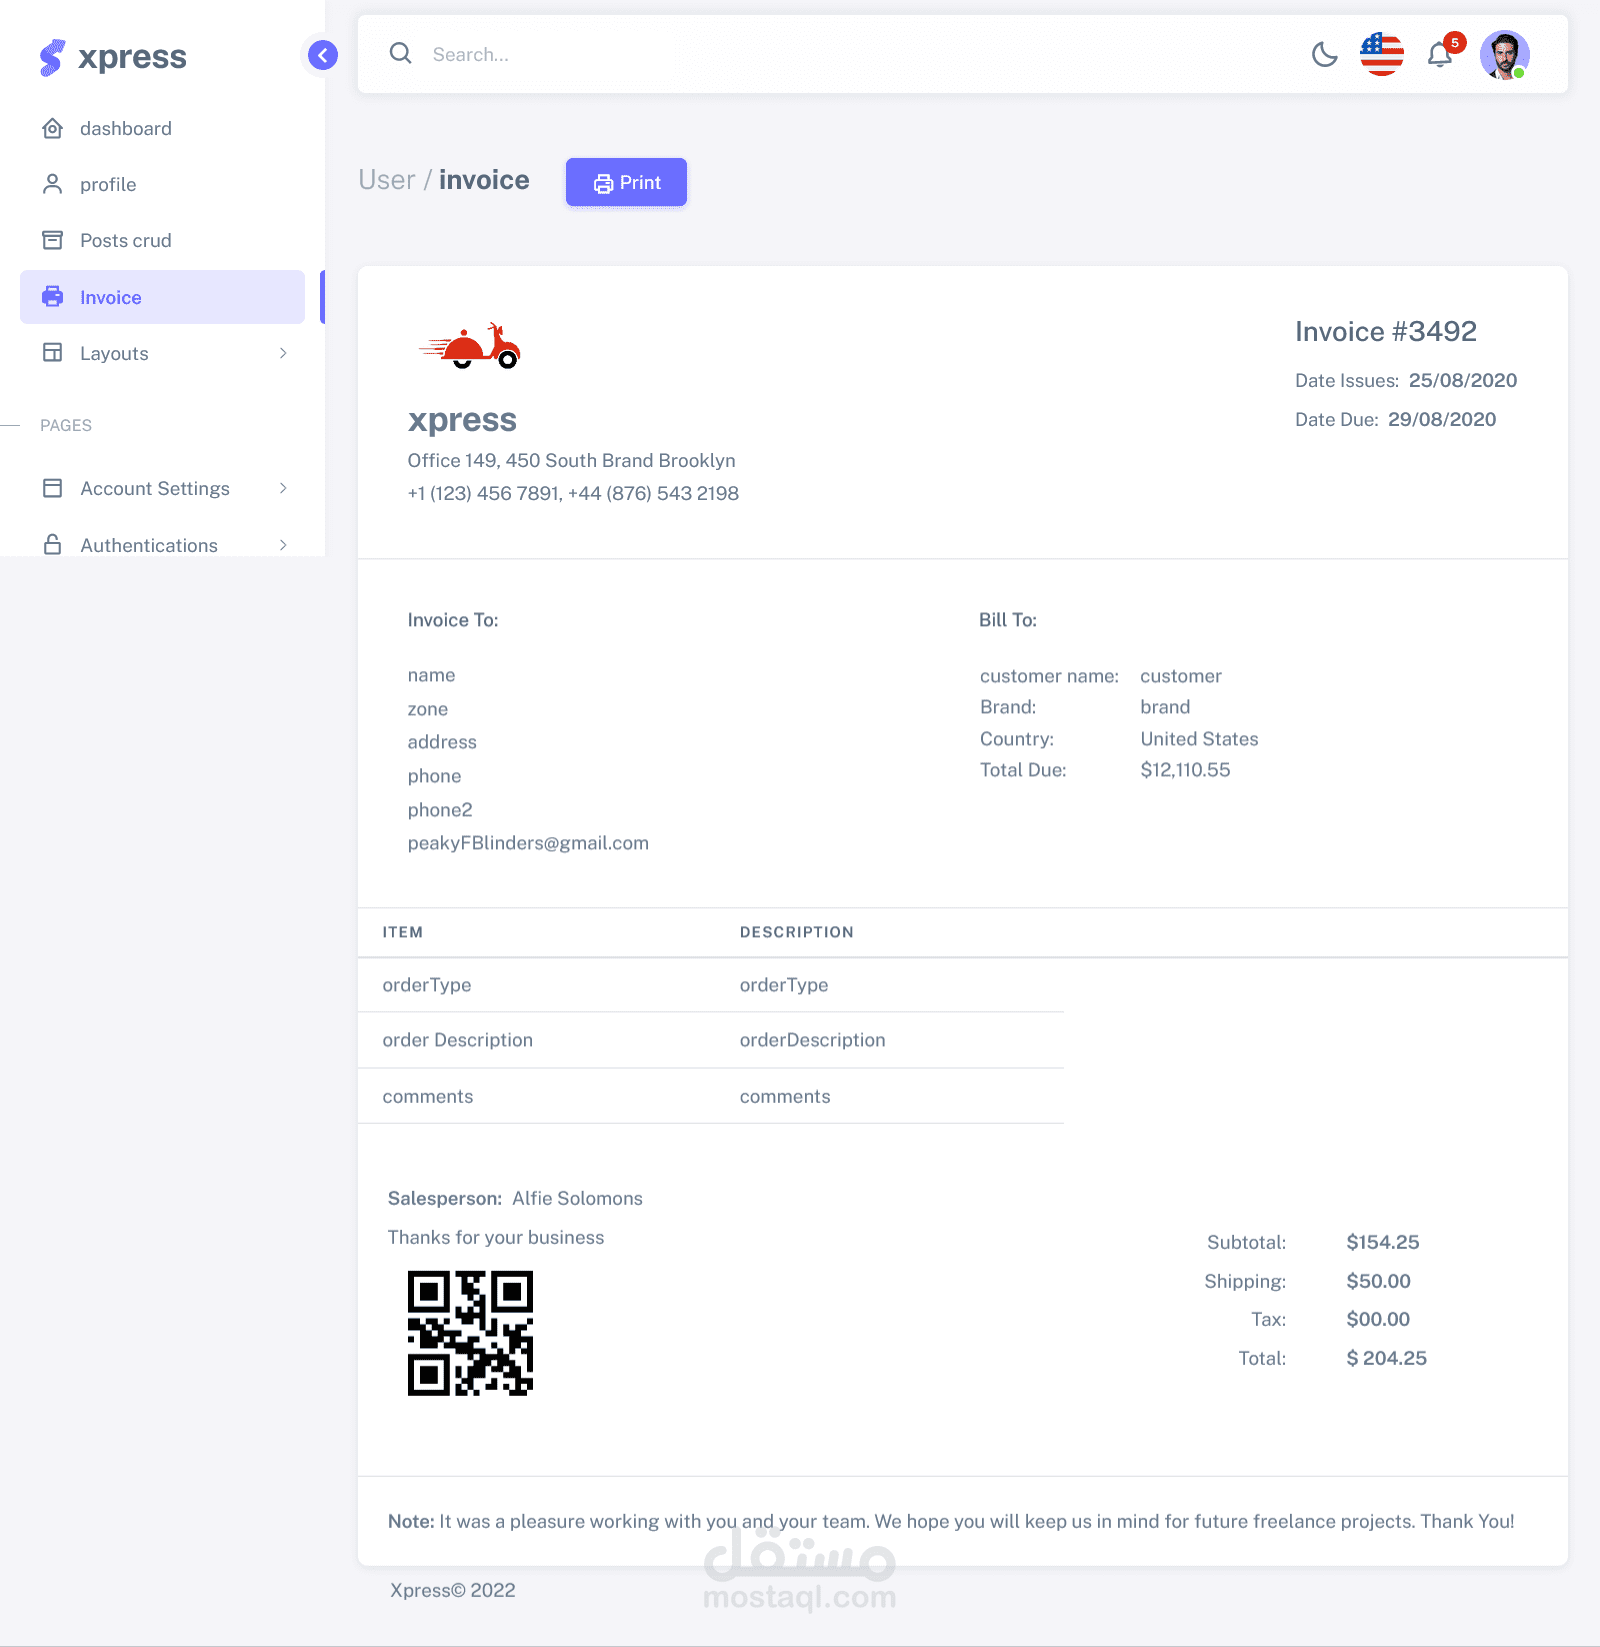Click the Tax $00.00 value
Image resolution: width=1600 pixels, height=1647 pixels.
tap(1378, 1319)
